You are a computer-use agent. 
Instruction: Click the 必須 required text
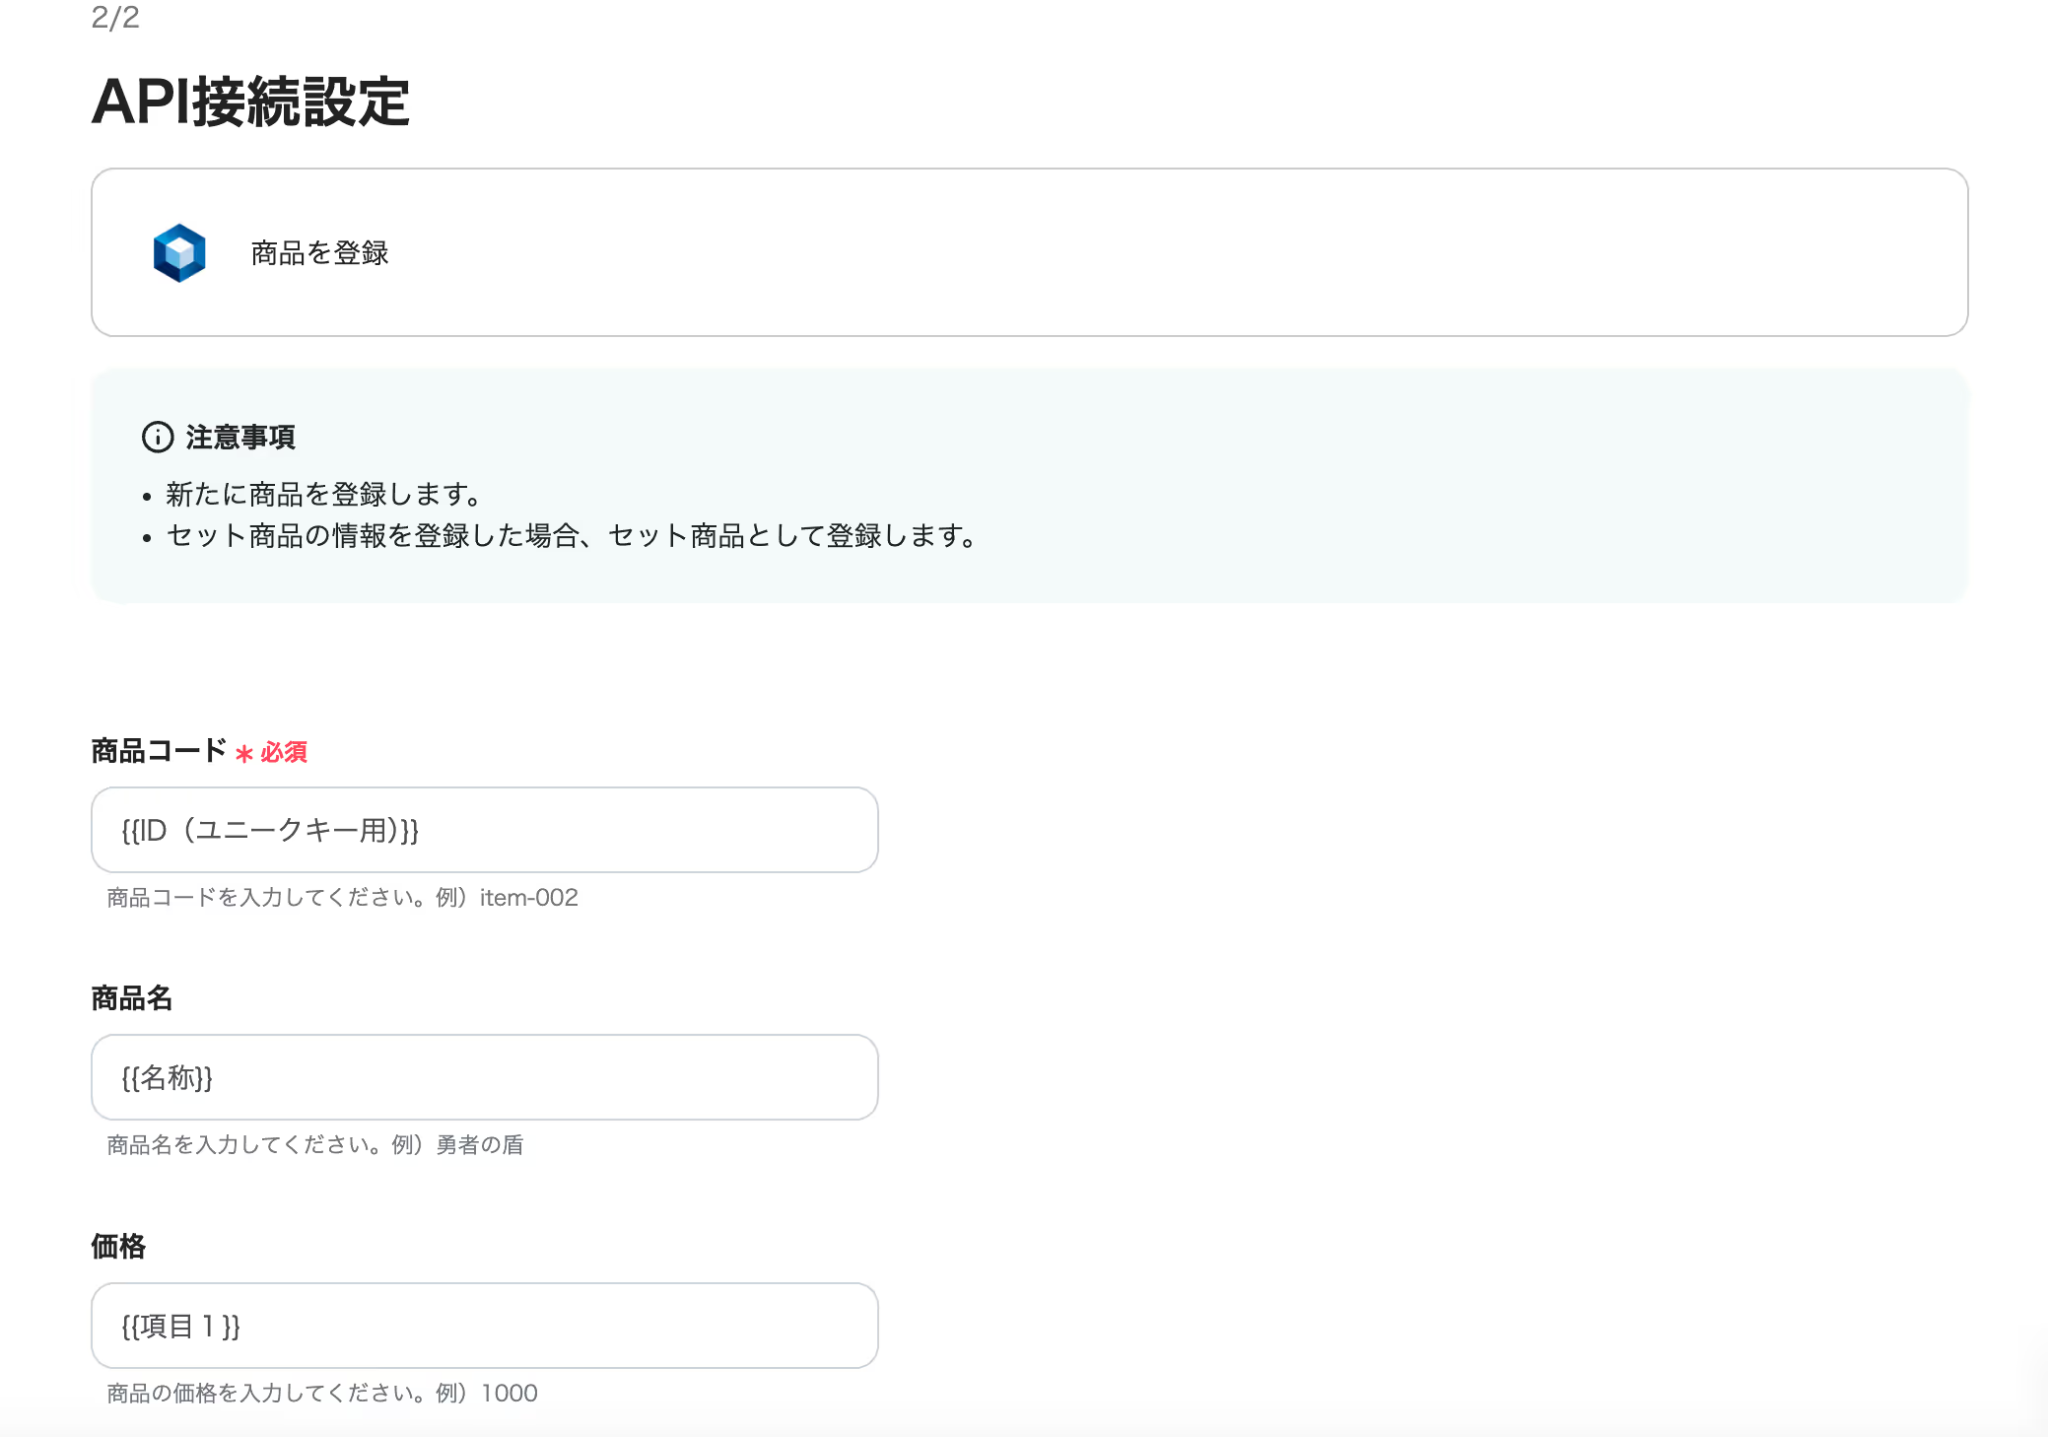click(284, 752)
